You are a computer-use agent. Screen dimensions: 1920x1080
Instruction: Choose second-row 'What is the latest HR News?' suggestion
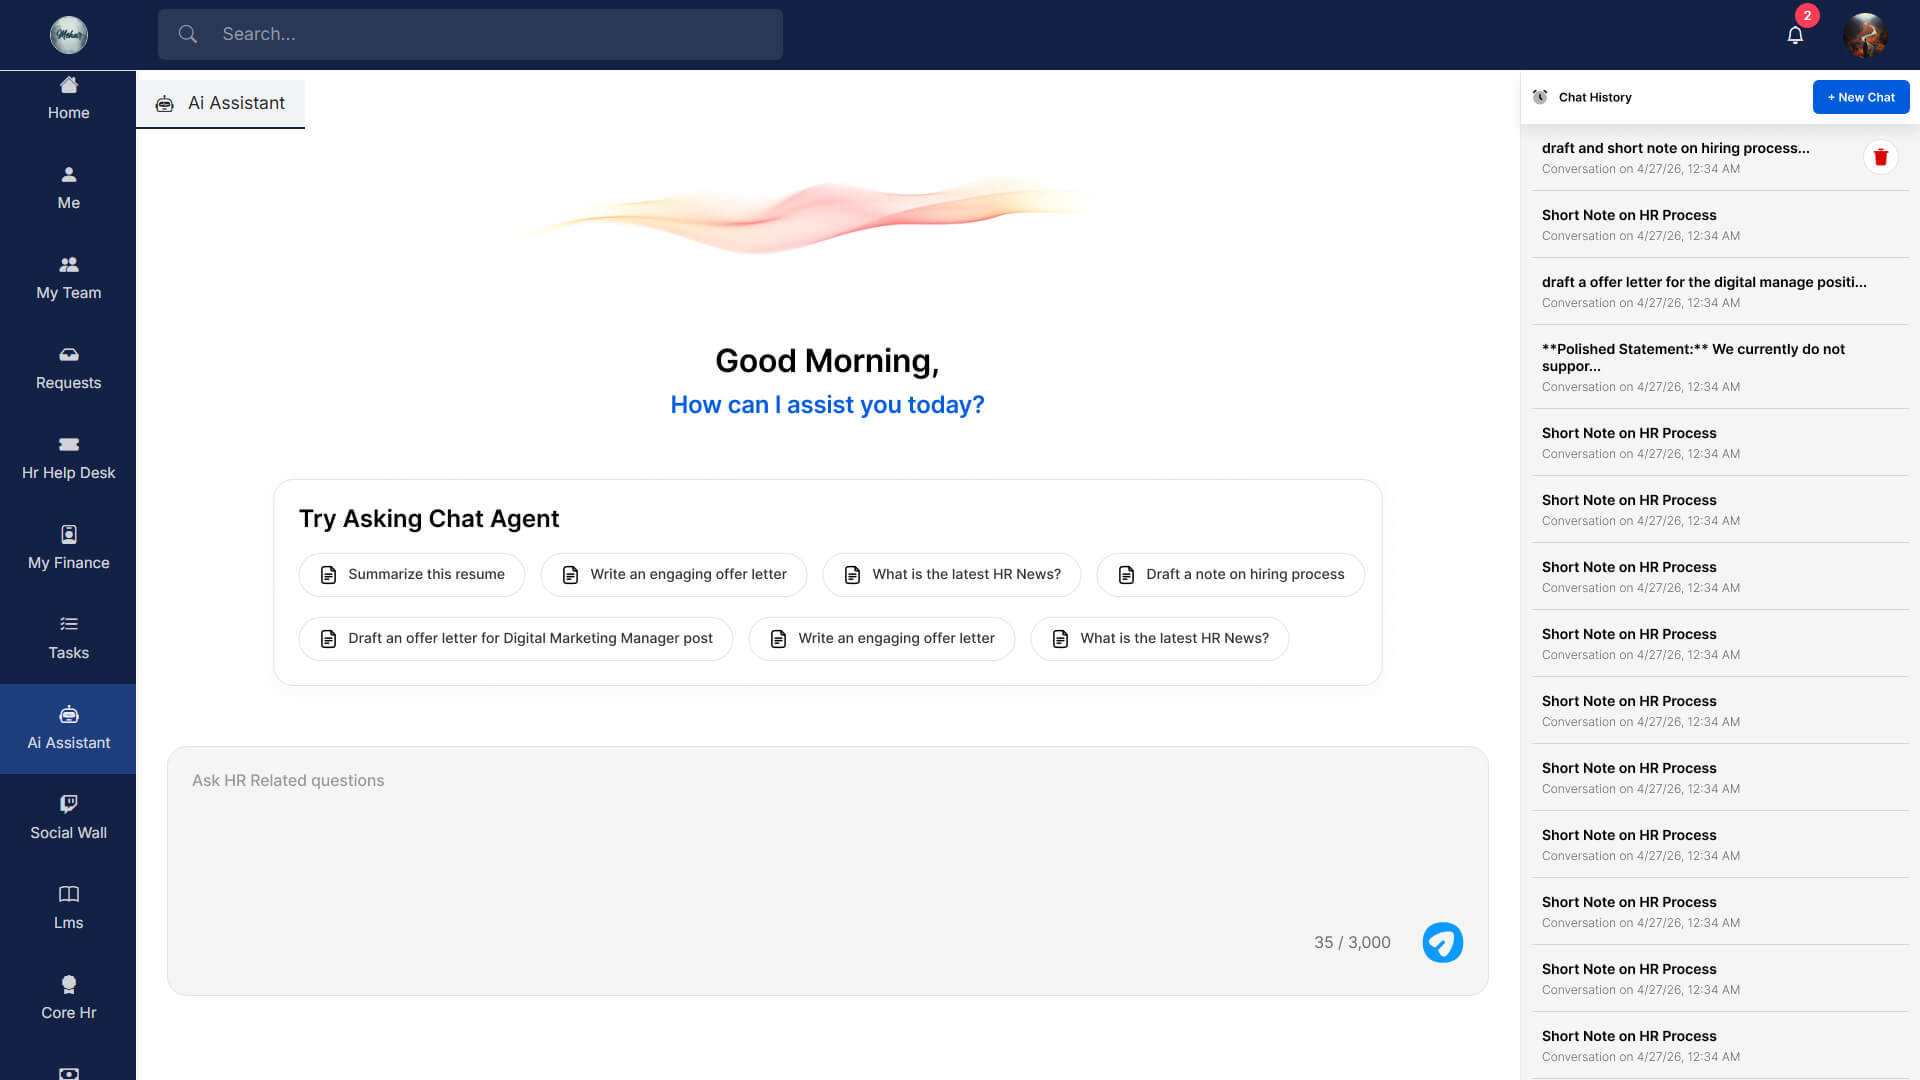(x=1160, y=639)
